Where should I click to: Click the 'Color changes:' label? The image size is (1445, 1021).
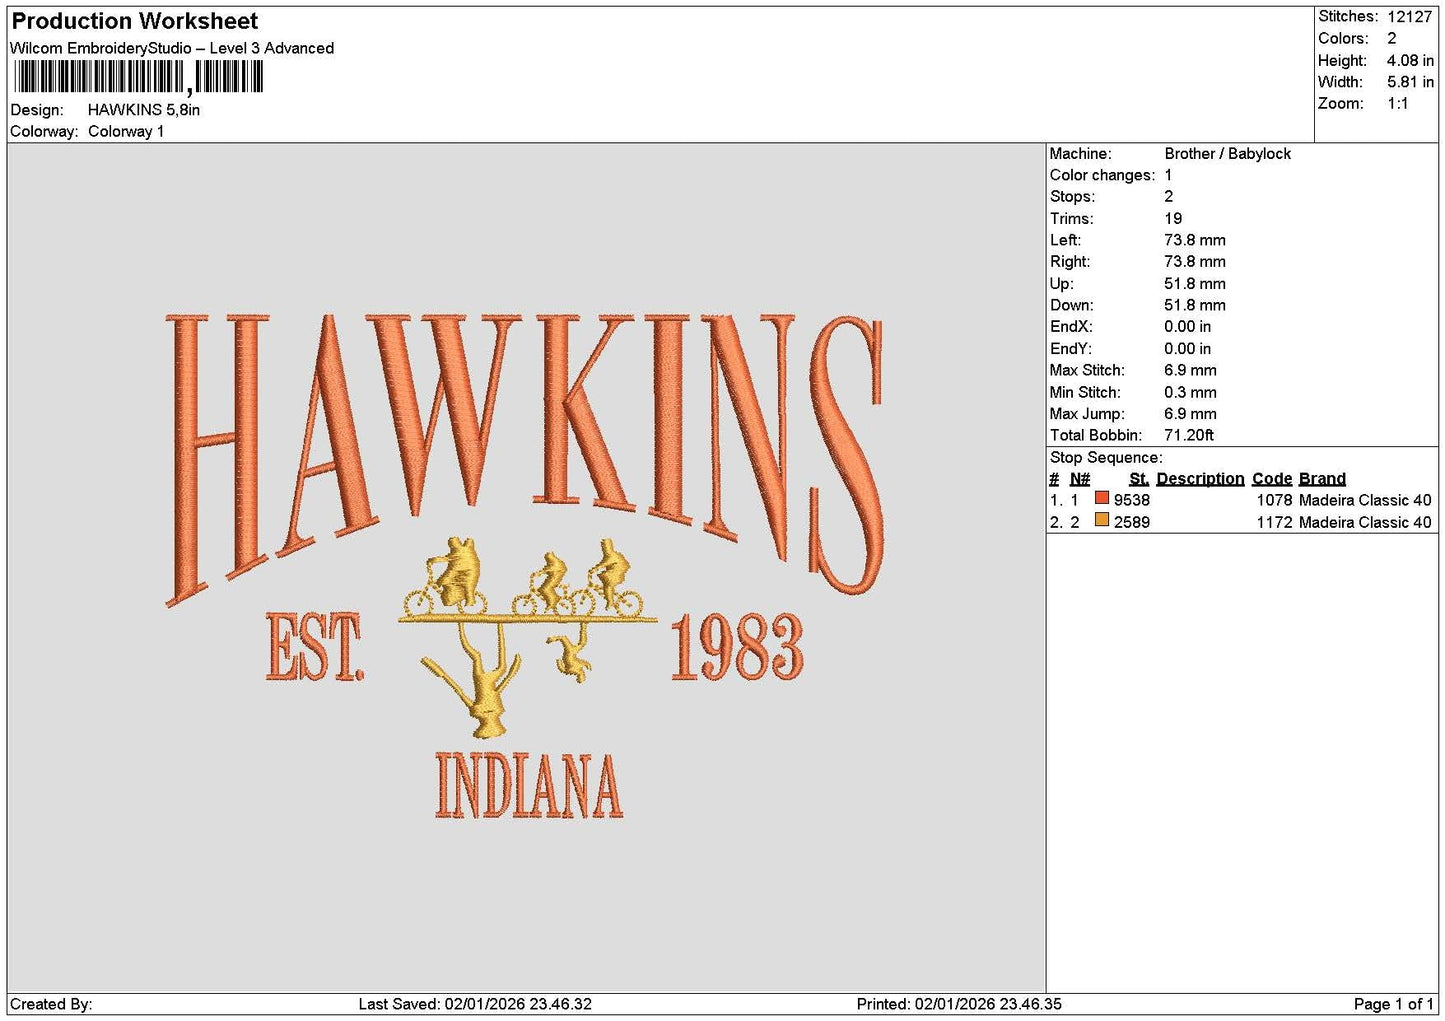[1102, 175]
